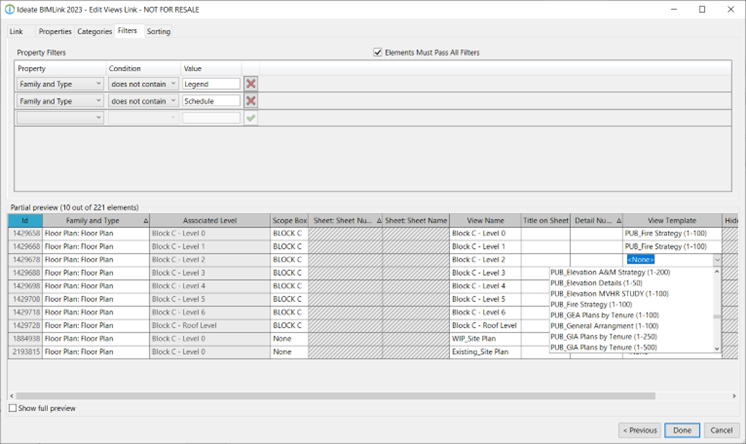Click the Ideate BIMLink app icon
746x444 pixels.
pos(10,10)
